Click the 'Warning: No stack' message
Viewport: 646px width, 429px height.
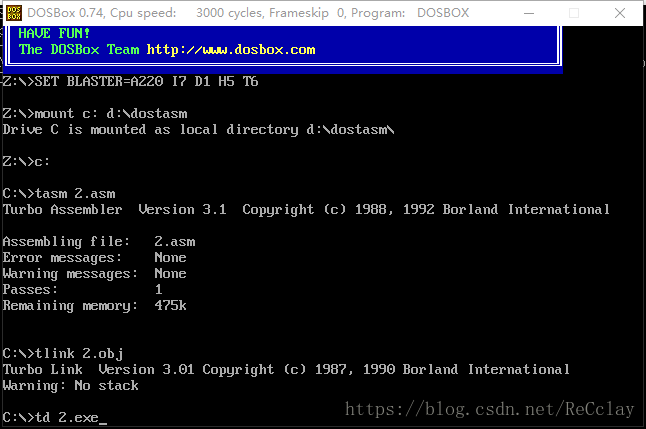pyautogui.click(x=70, y=386)
